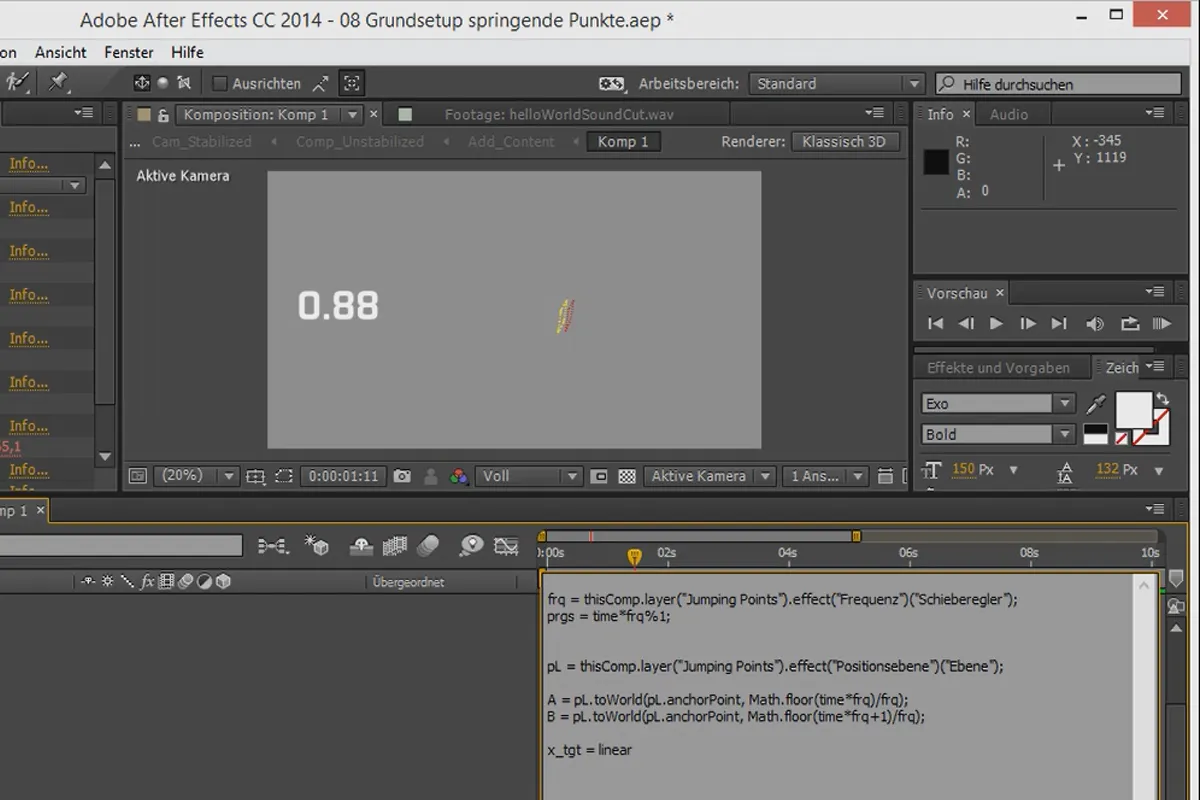This screenshot has width=1200, height=800.
Task: Switch to Footage: helloWorldSoundCut.wav tab
Action: 560,114
